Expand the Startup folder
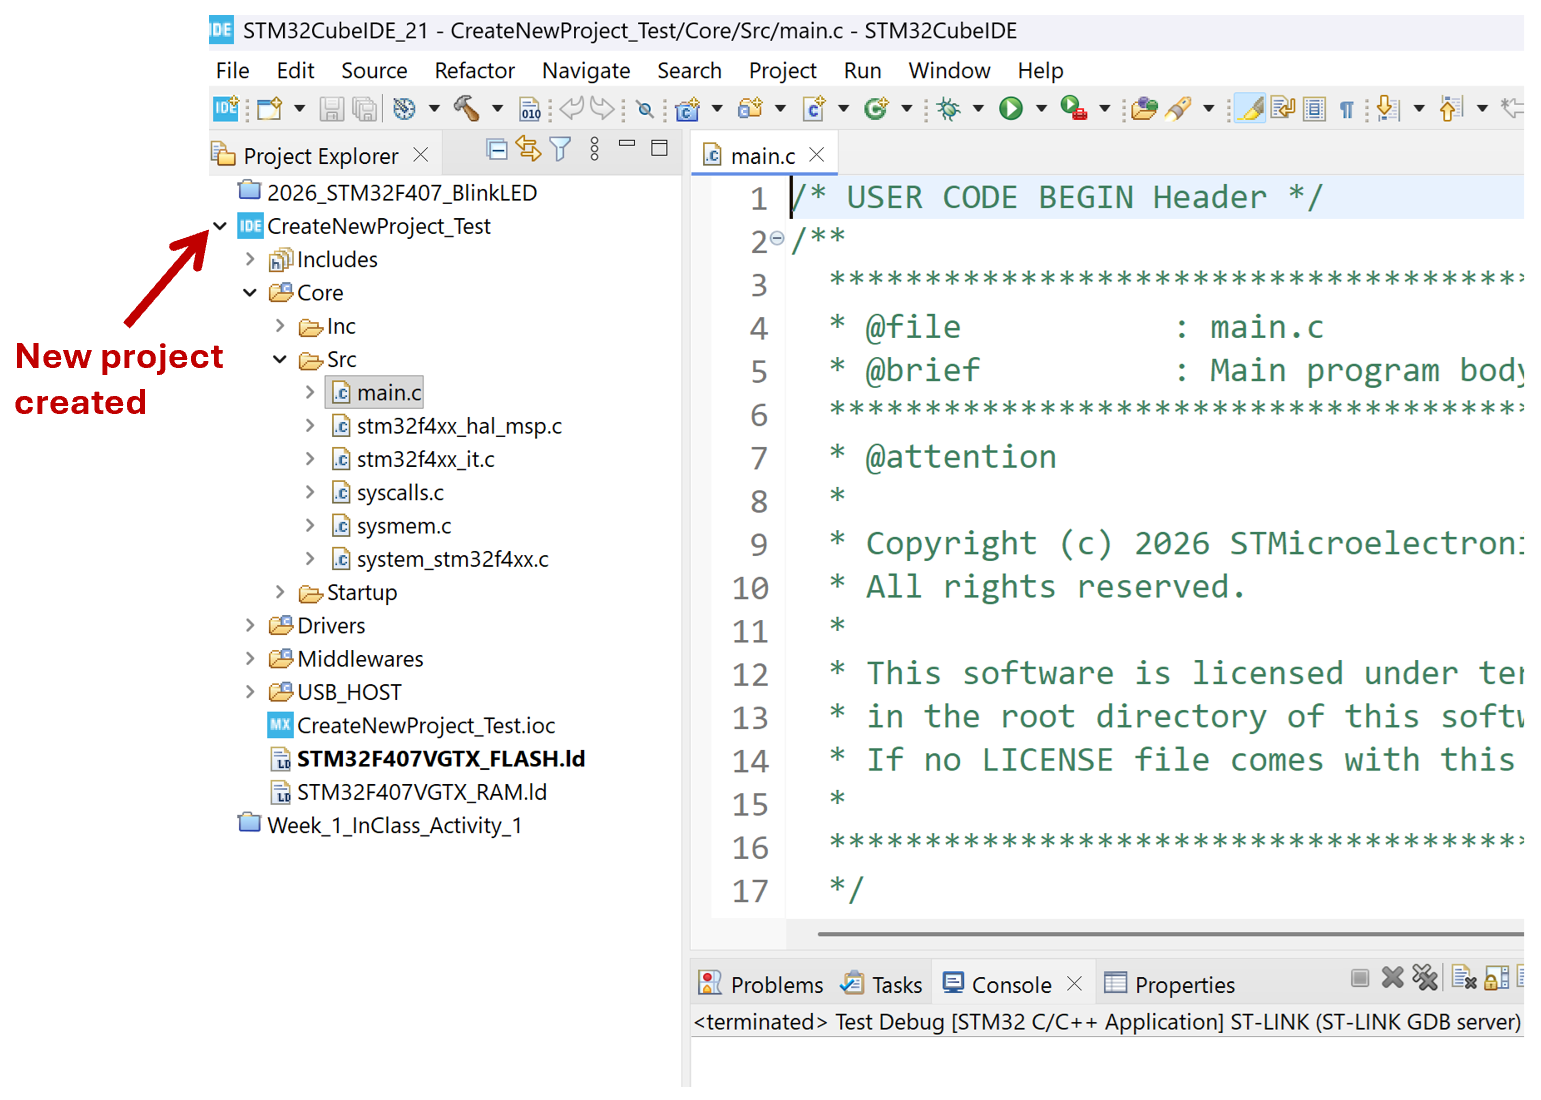 pos(280,592)
